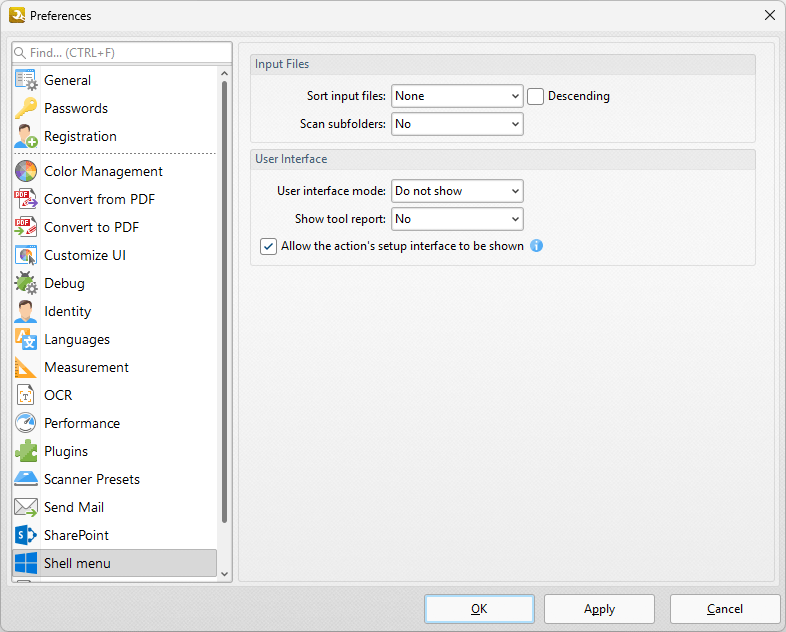Screen dimensions: 786x632
Task: Cancel the Preferences dialog
Action: click(x=725, y=609)
